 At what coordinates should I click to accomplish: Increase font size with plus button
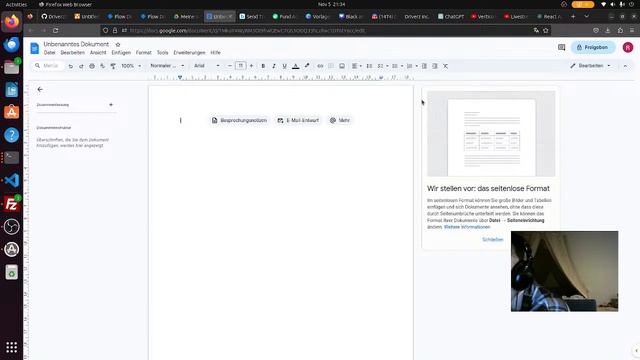251,66
